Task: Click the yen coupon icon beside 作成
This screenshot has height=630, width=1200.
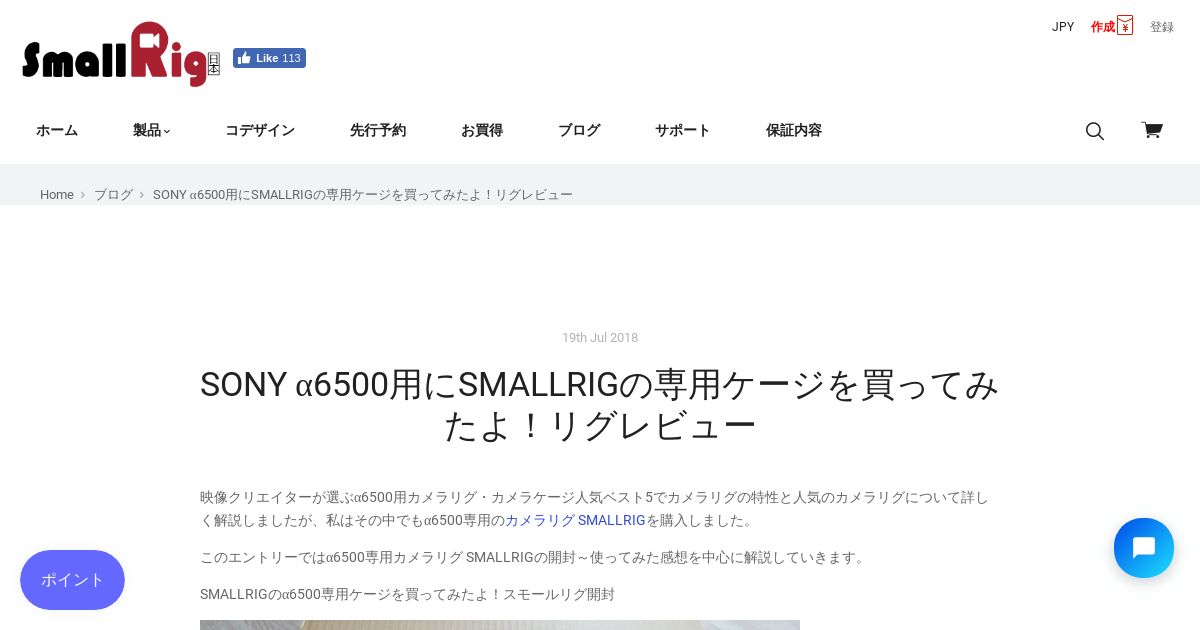Action: [1125, 25]
